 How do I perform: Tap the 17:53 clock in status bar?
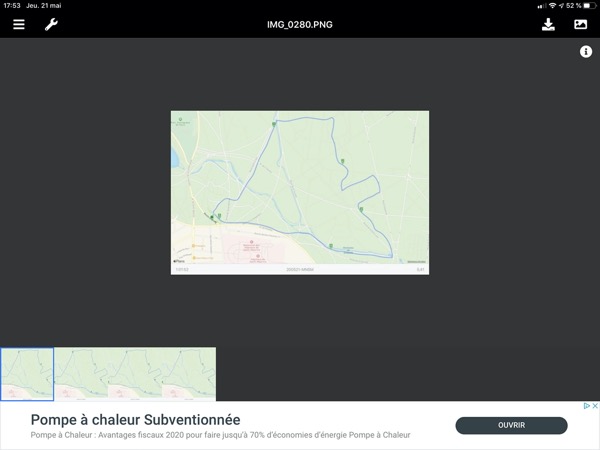click(x=11, y=6)
